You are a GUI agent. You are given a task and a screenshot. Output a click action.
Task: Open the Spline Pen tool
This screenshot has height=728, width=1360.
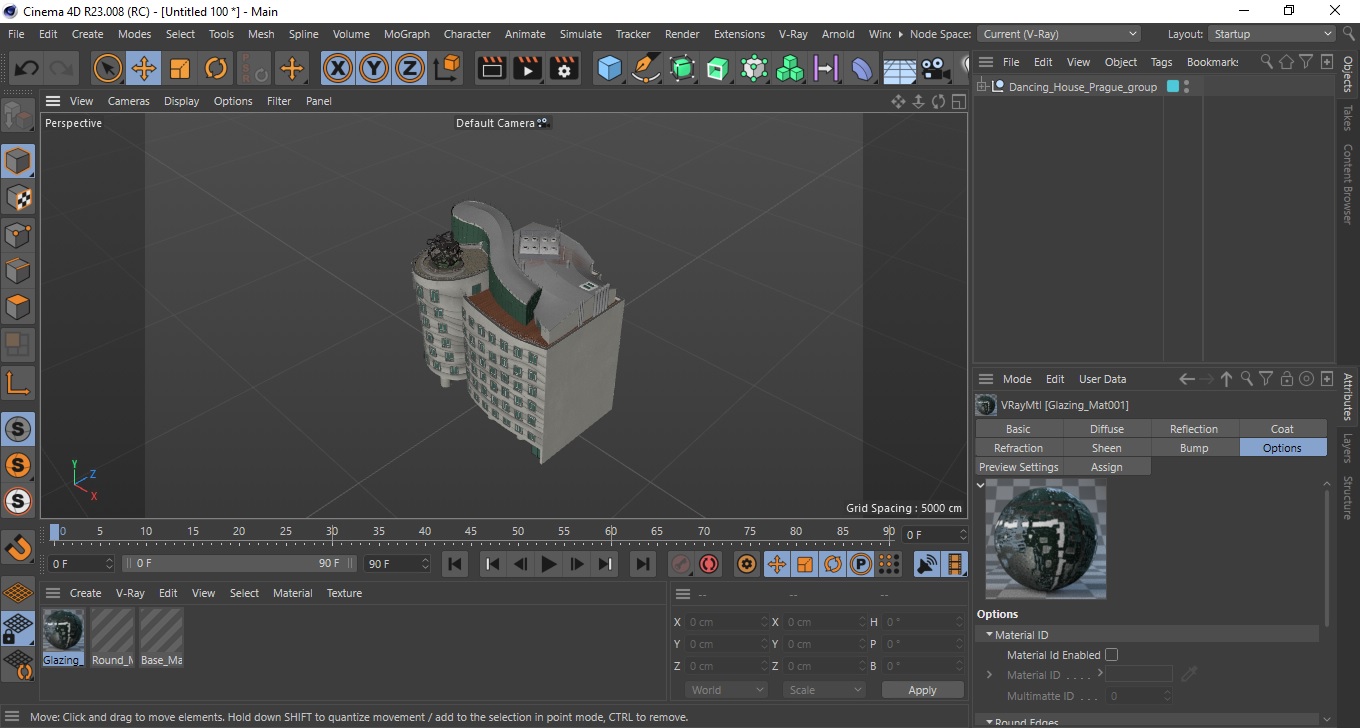[646, 69]
